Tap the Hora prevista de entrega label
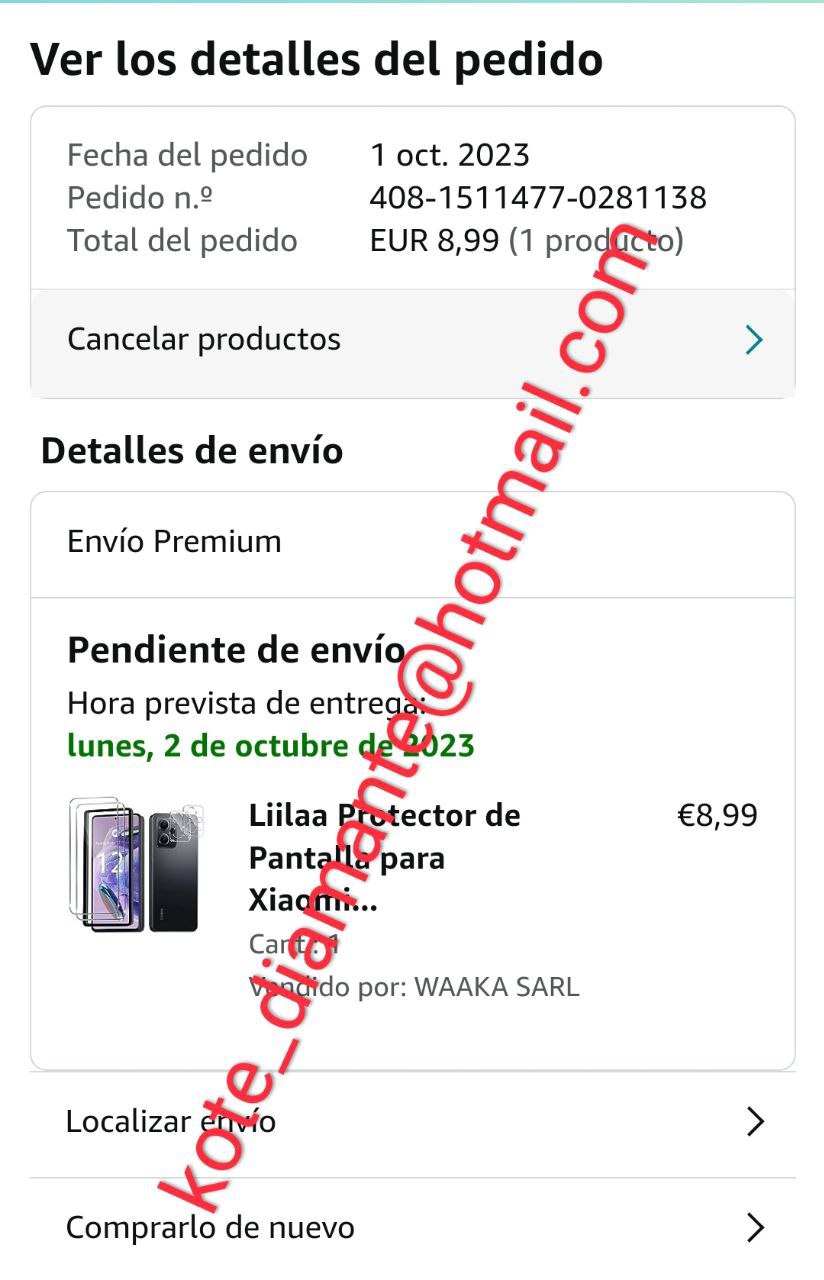Screen dimensions: 824x1280 (x=247, y=704)
